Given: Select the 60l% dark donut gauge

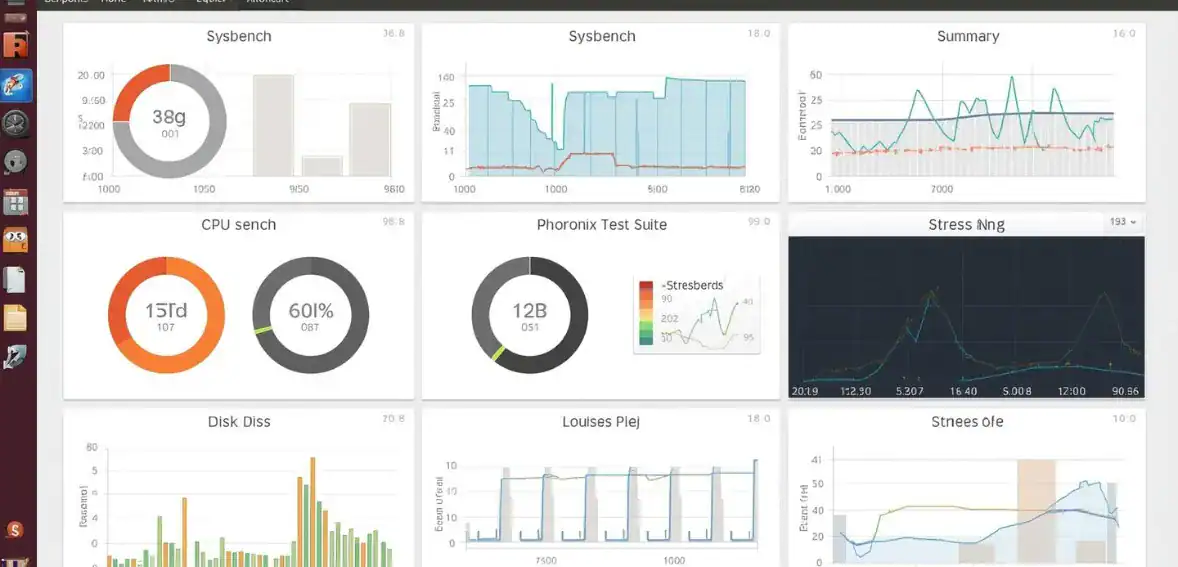Looking at the screenshot, I should [x=310, y=315].
